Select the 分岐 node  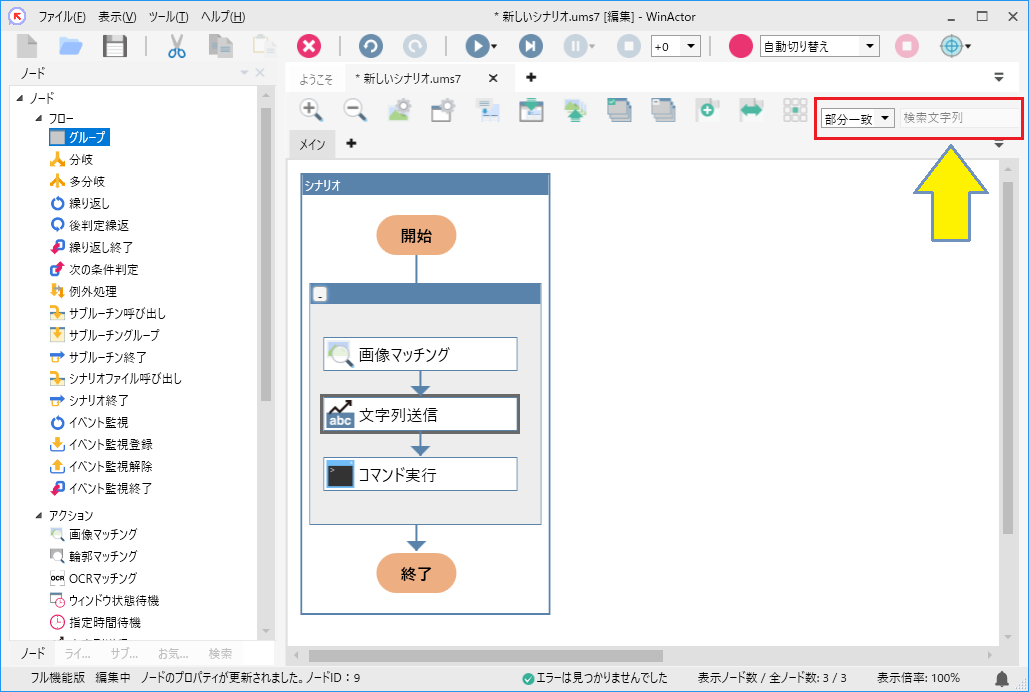[72, 160]
